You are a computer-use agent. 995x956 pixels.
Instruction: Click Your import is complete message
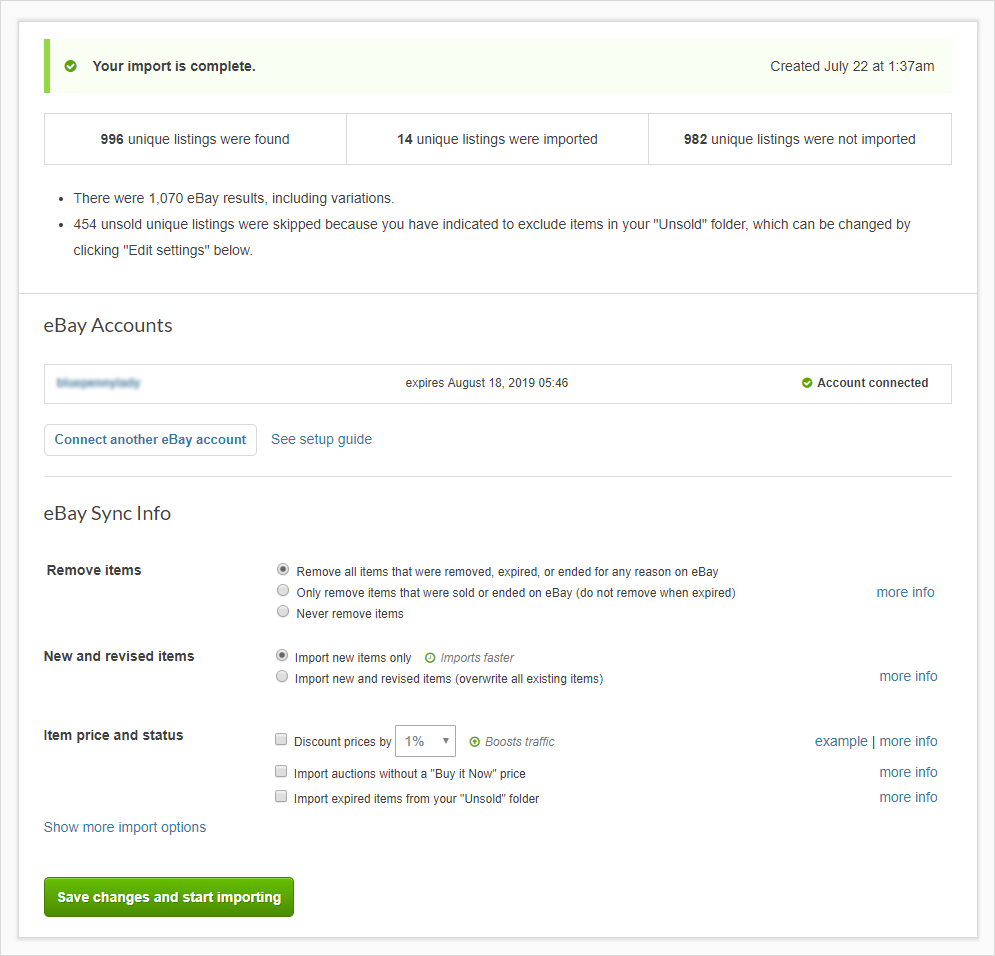[x=174, y=66]
